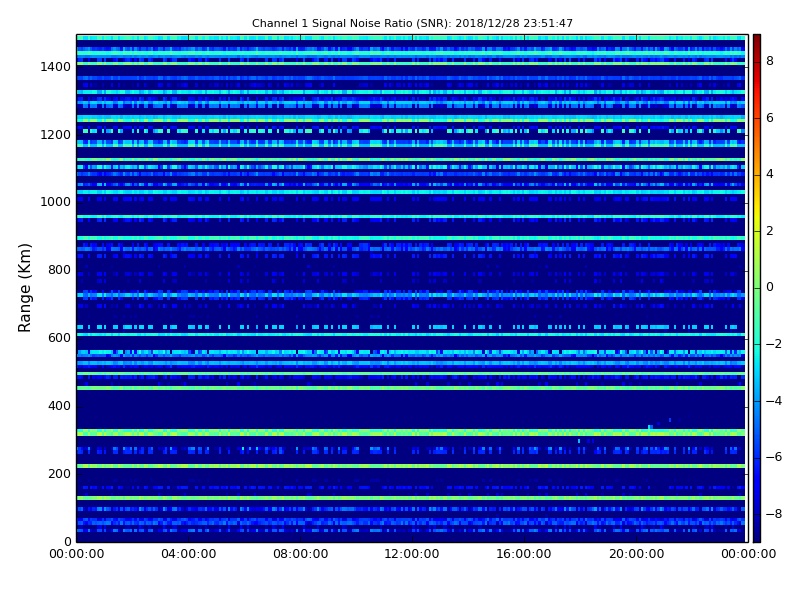800x600 pixels.
Task: Click the 600 range tick label
Action: click(x=59, y=338)
